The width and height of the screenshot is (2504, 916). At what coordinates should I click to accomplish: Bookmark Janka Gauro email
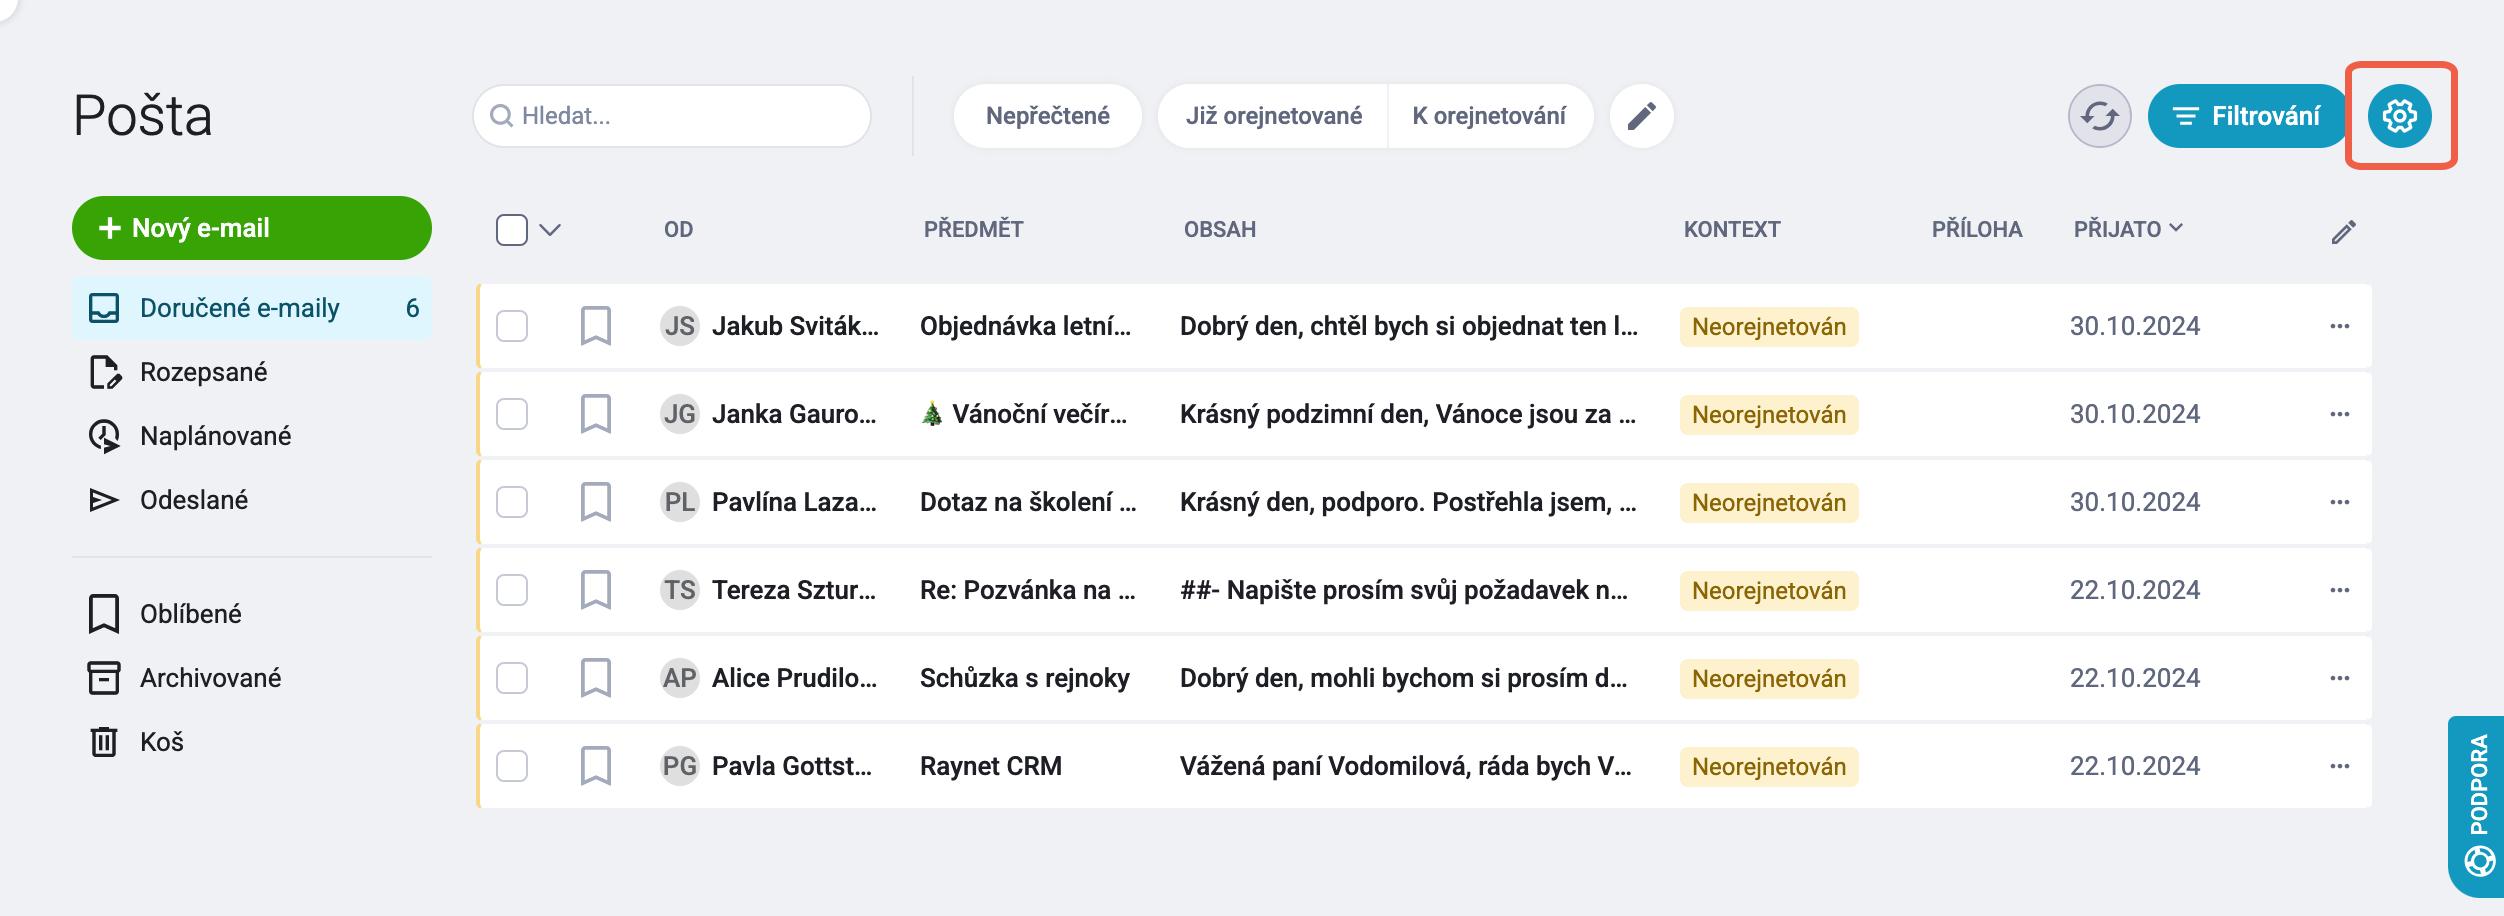[596, 414]
